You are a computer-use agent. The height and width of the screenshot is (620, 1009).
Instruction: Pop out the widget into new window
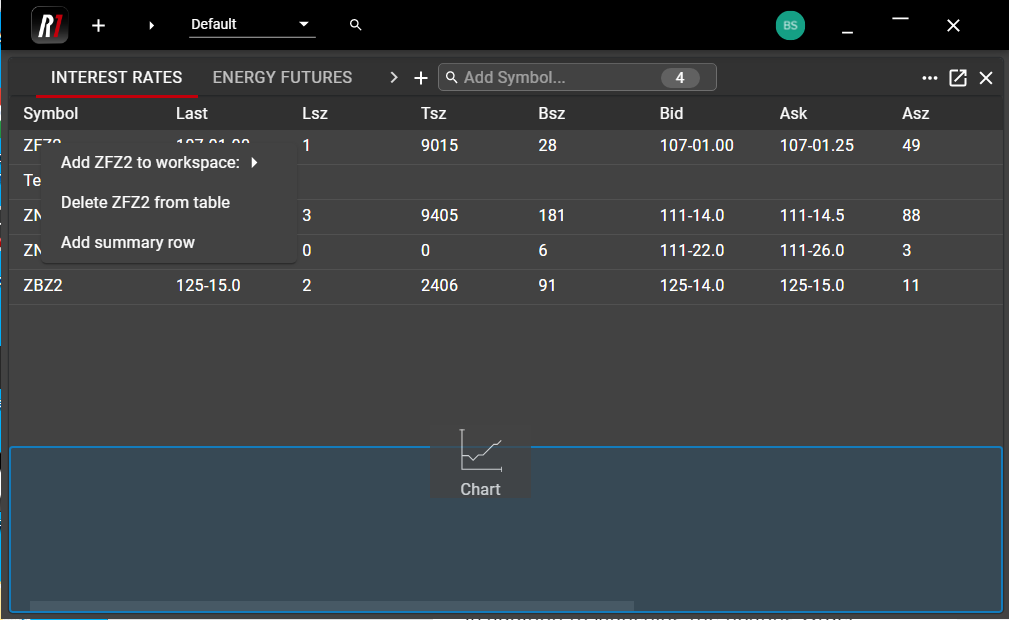click(958, 78)
